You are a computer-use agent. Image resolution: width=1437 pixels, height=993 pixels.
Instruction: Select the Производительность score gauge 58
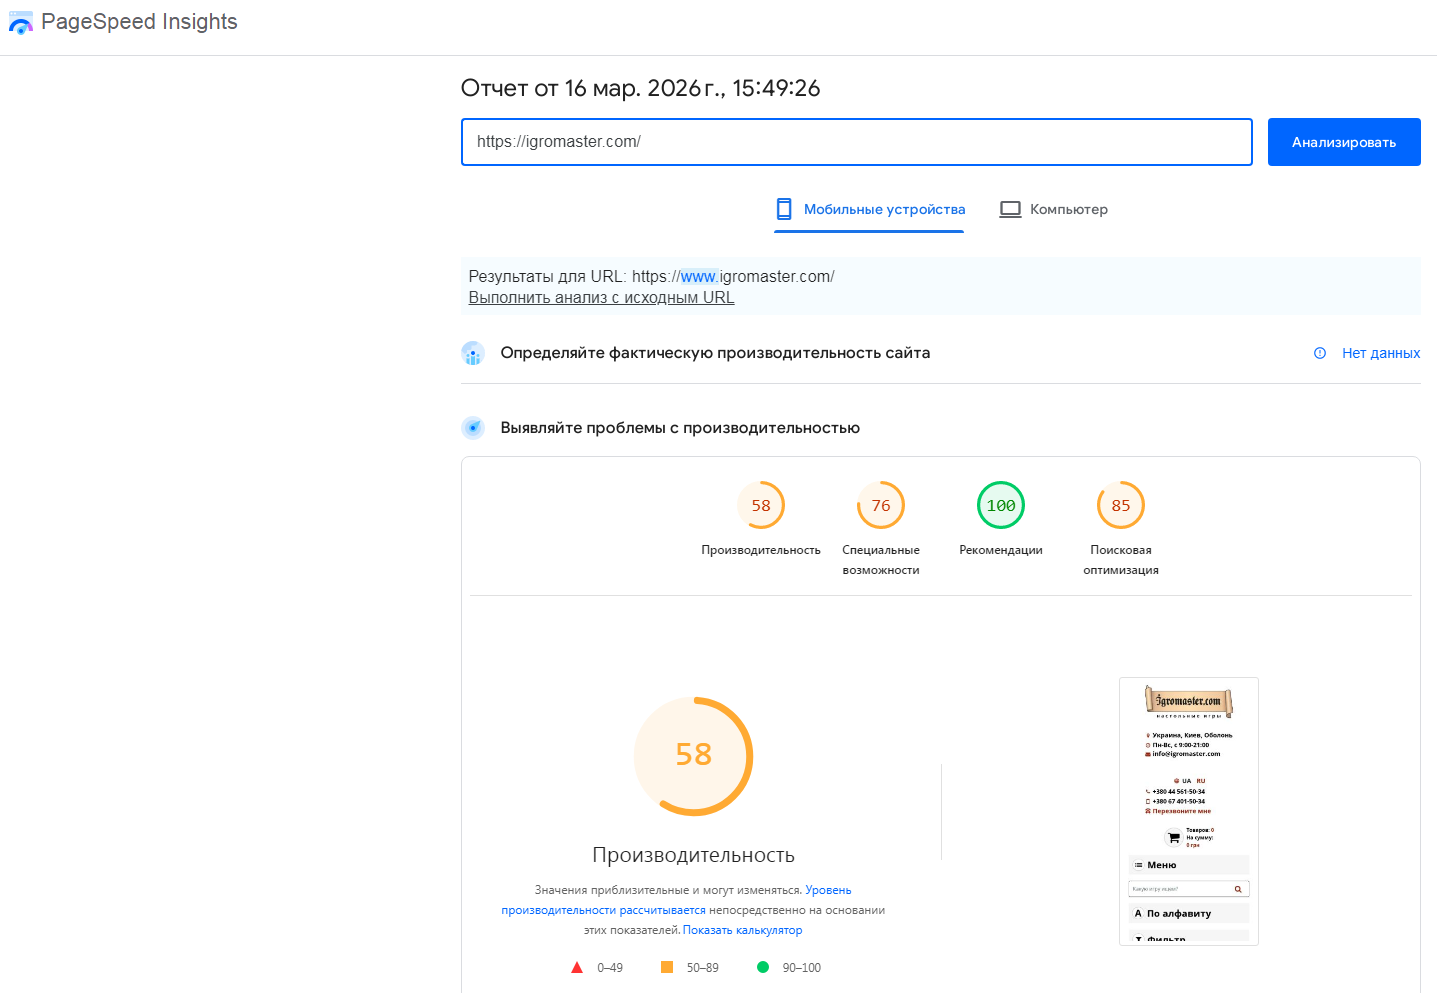[761, 506]
